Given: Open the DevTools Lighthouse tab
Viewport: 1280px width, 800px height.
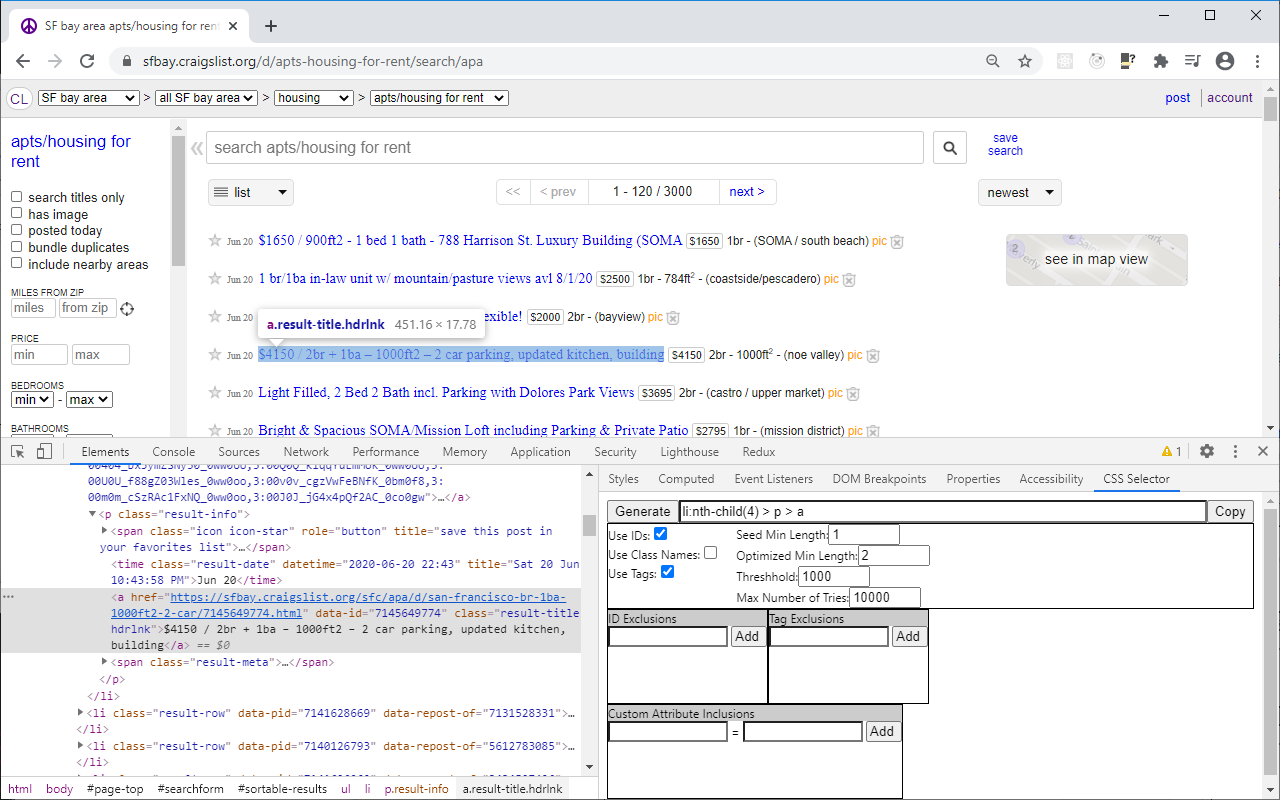Looking at the screenshot, I should coord(689,452).
